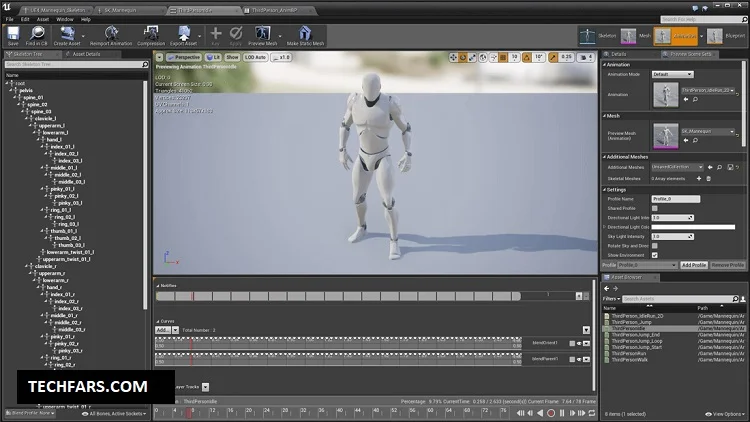The image size is (750, 422).
Task: Toggle playback looping
Action: tap(592, 413)
